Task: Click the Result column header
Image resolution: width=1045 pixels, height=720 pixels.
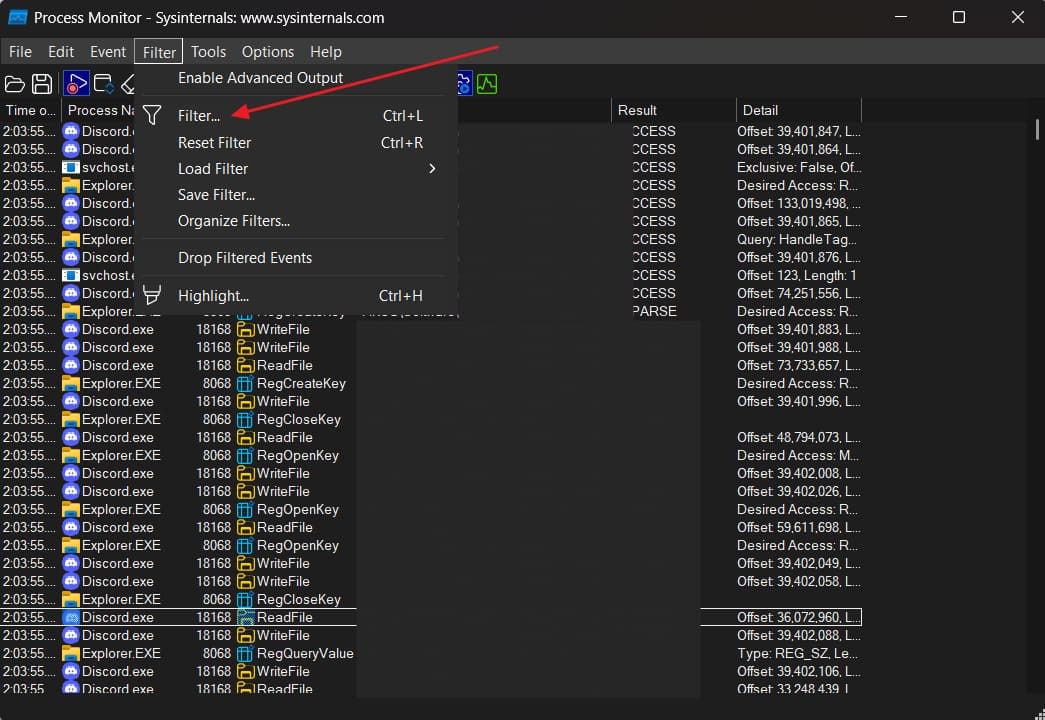Action: (x=674, y=110)
